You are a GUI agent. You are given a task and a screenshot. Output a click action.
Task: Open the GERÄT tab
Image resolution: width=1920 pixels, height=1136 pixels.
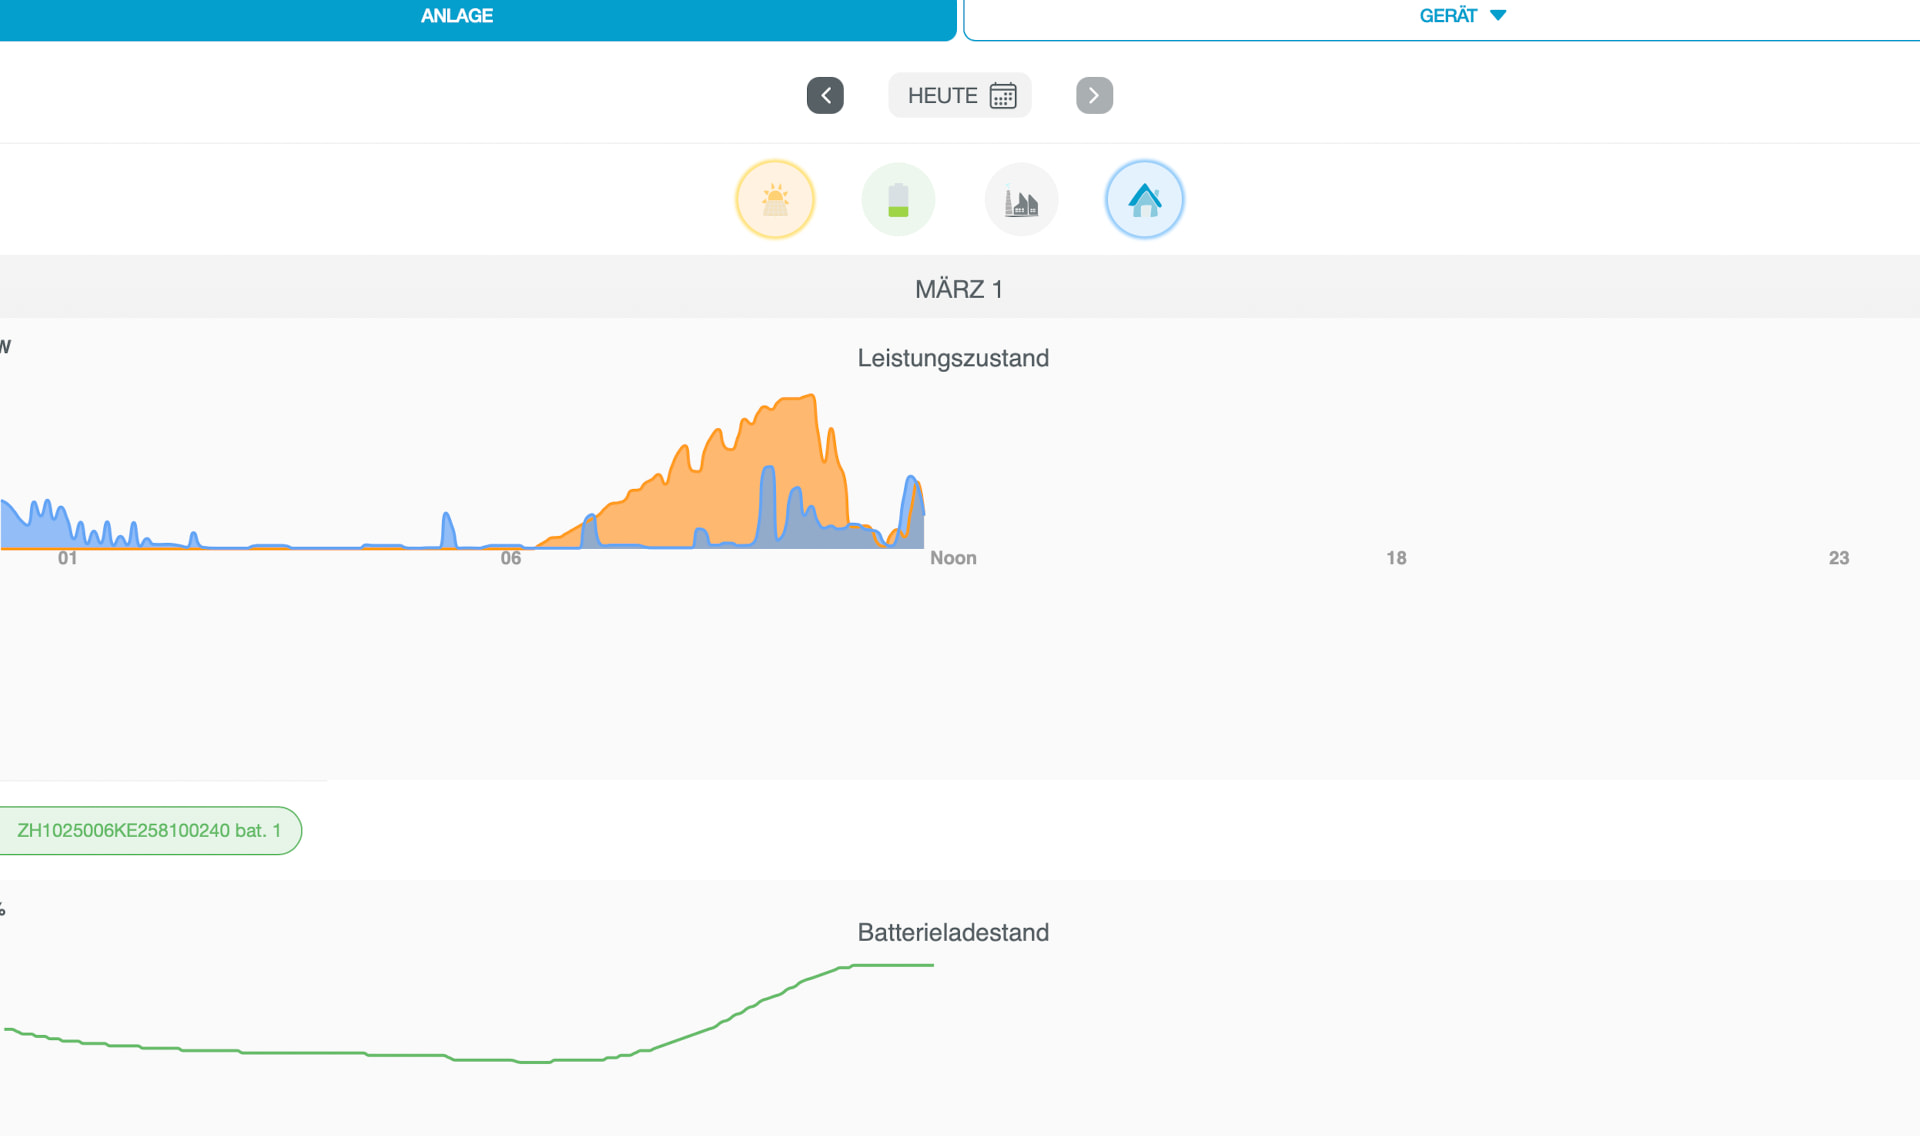tap(1447, 16)
